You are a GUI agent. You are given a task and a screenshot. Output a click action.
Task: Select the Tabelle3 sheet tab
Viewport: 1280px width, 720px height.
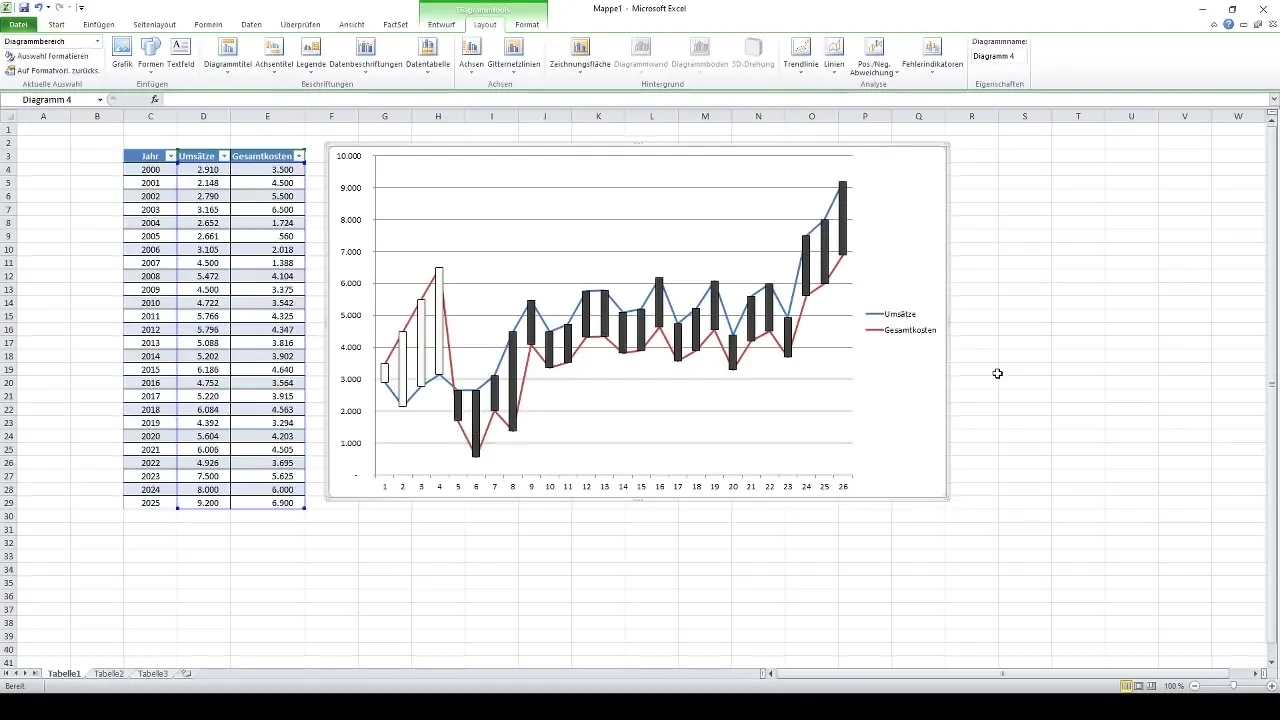153,674
